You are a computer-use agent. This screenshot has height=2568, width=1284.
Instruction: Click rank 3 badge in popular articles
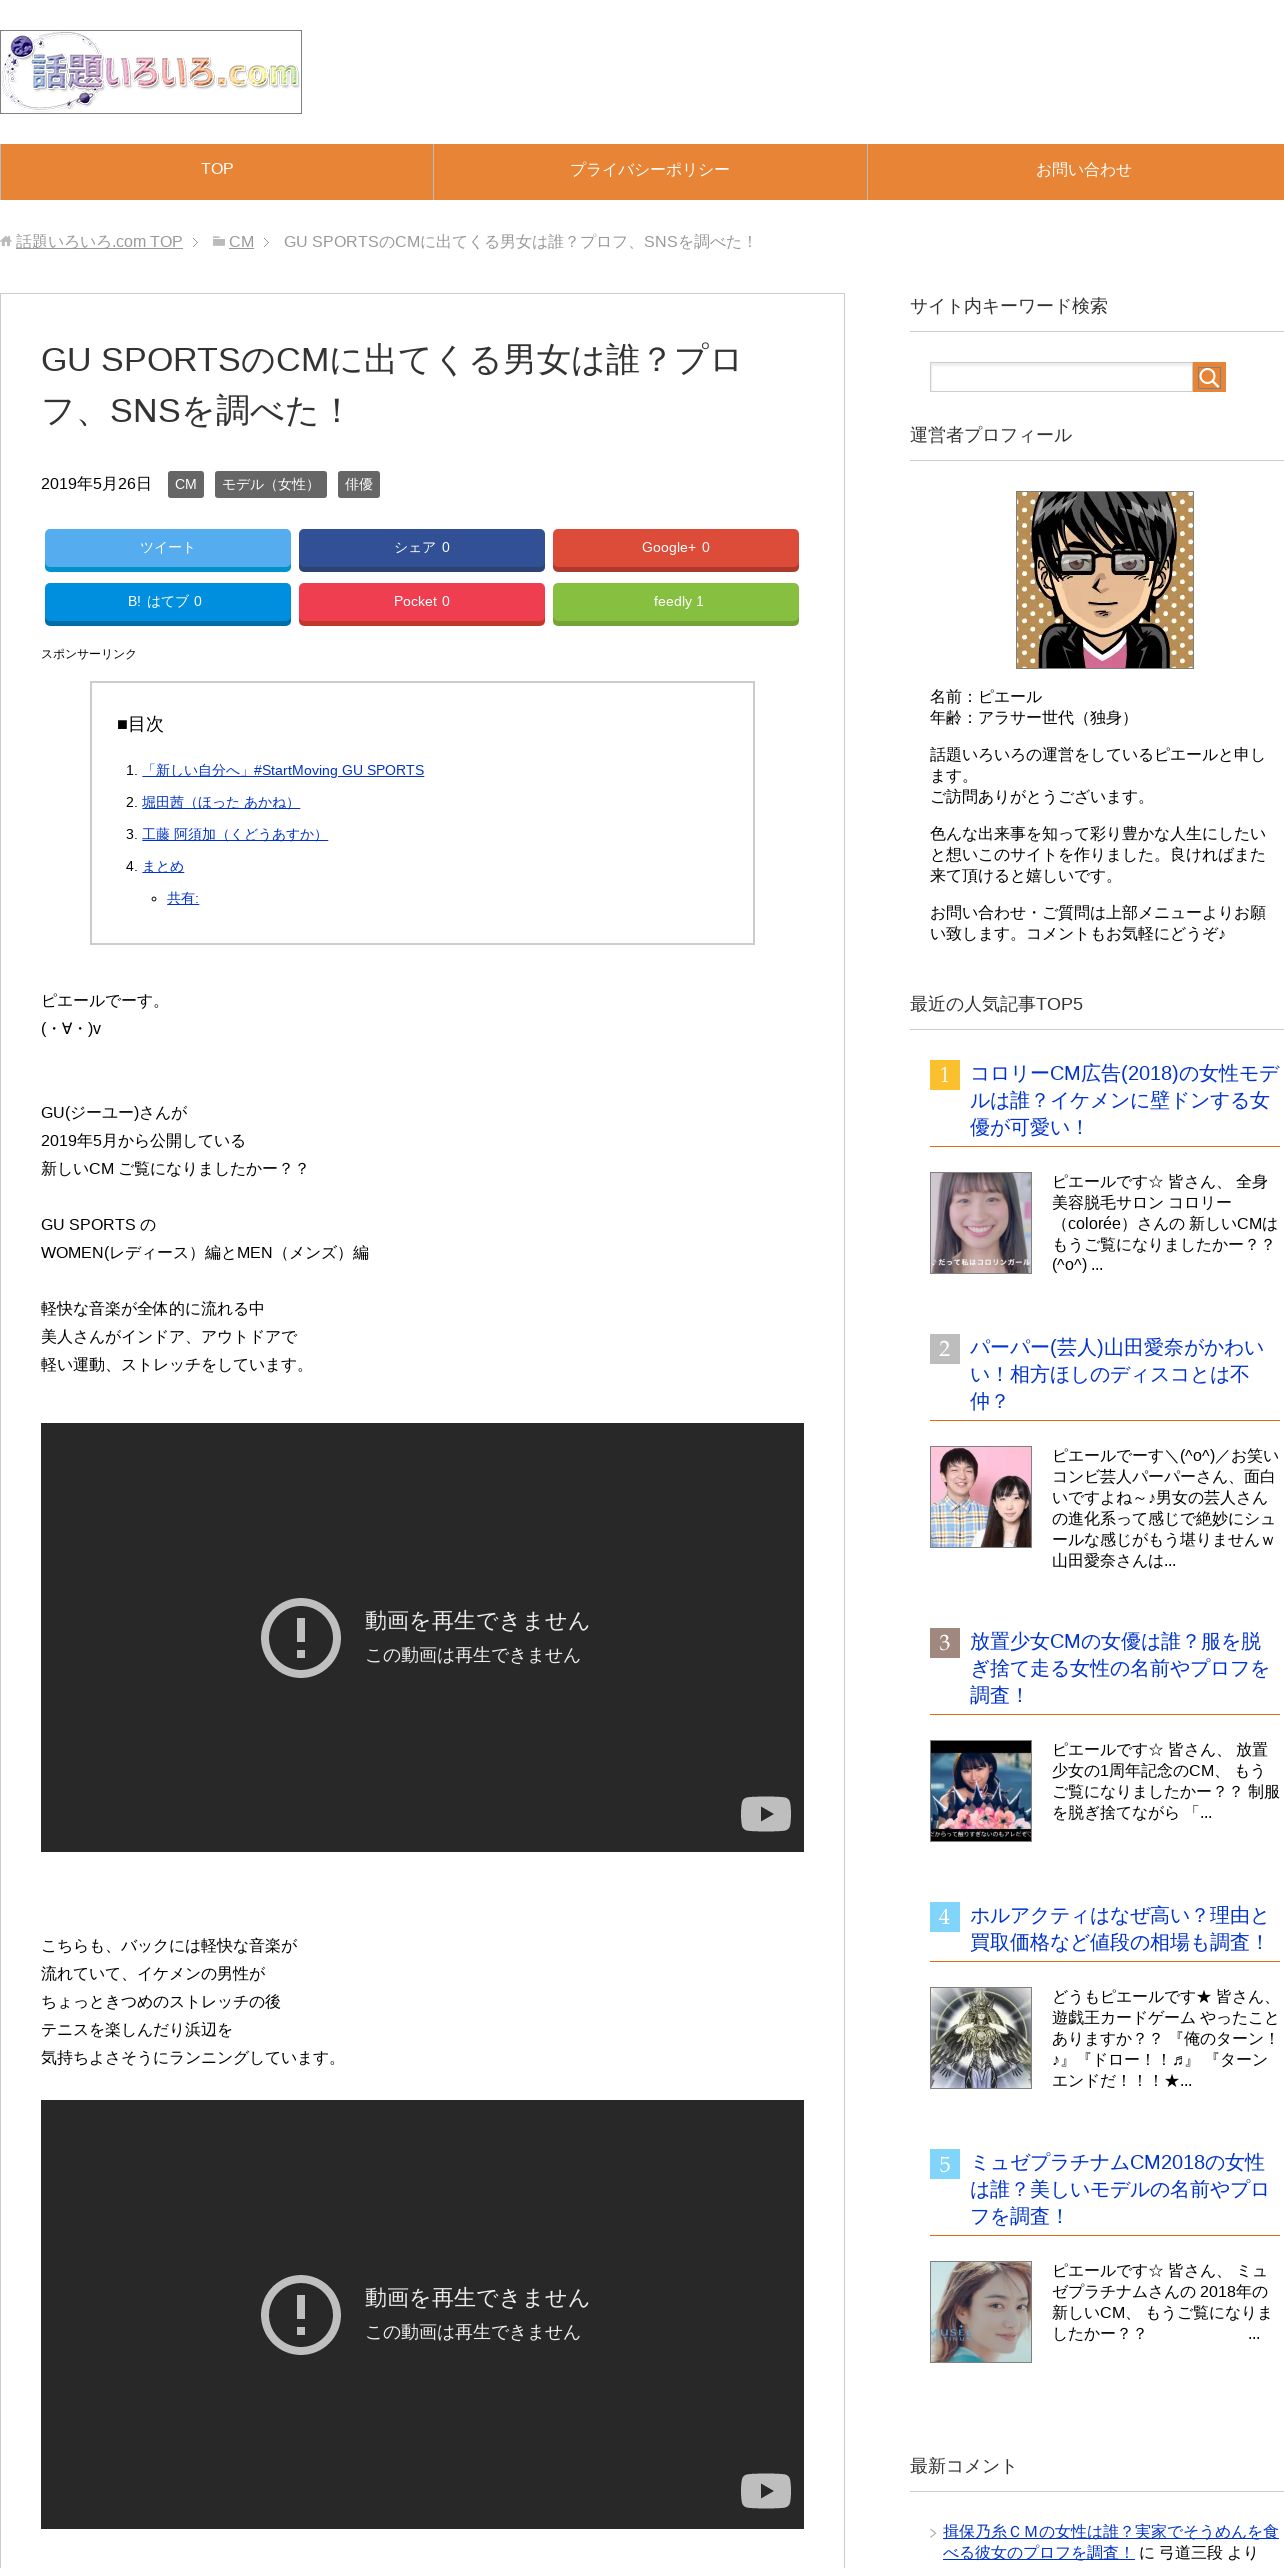945,1643
